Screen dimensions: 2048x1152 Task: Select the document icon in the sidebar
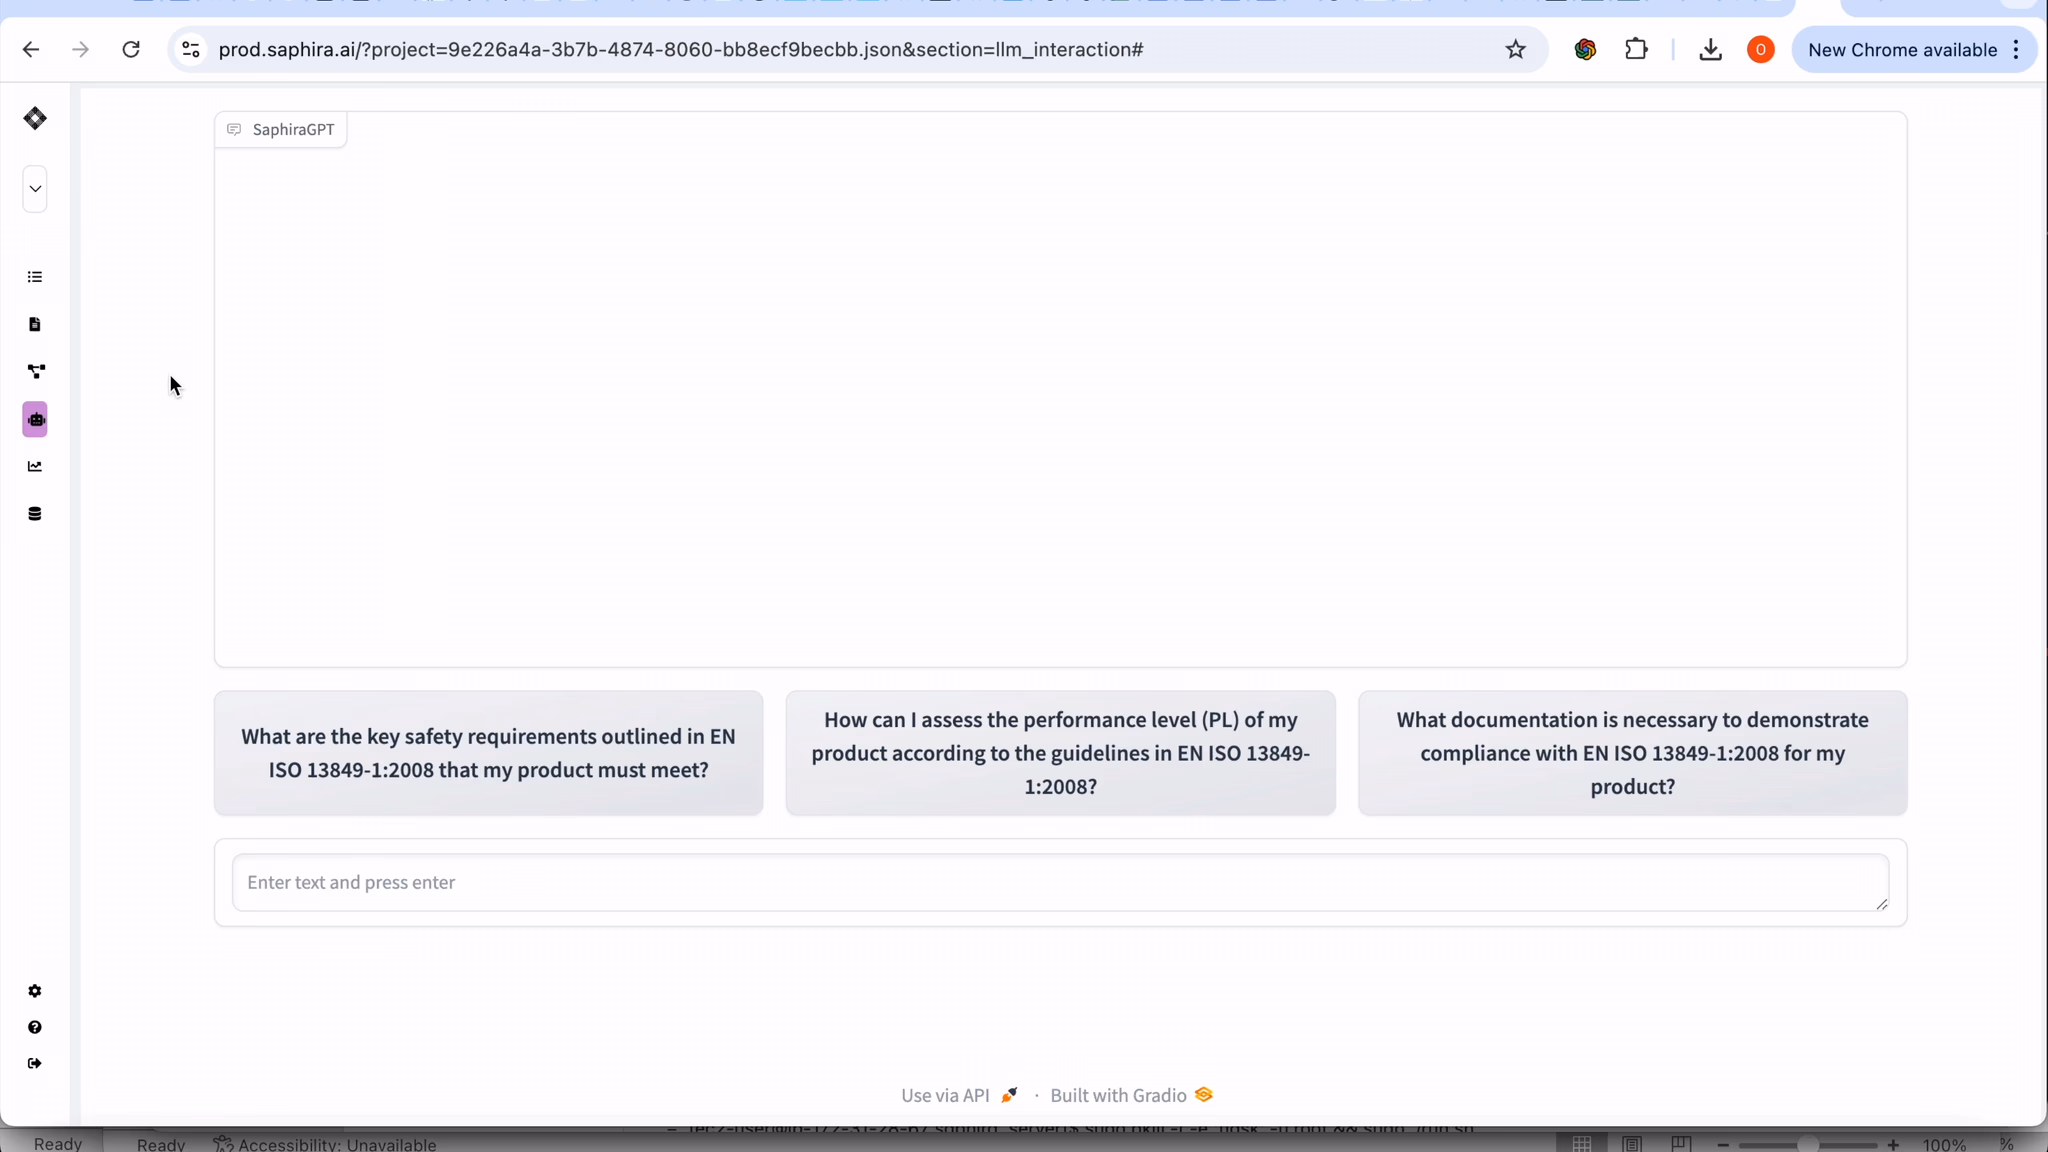tap(35, 323)
